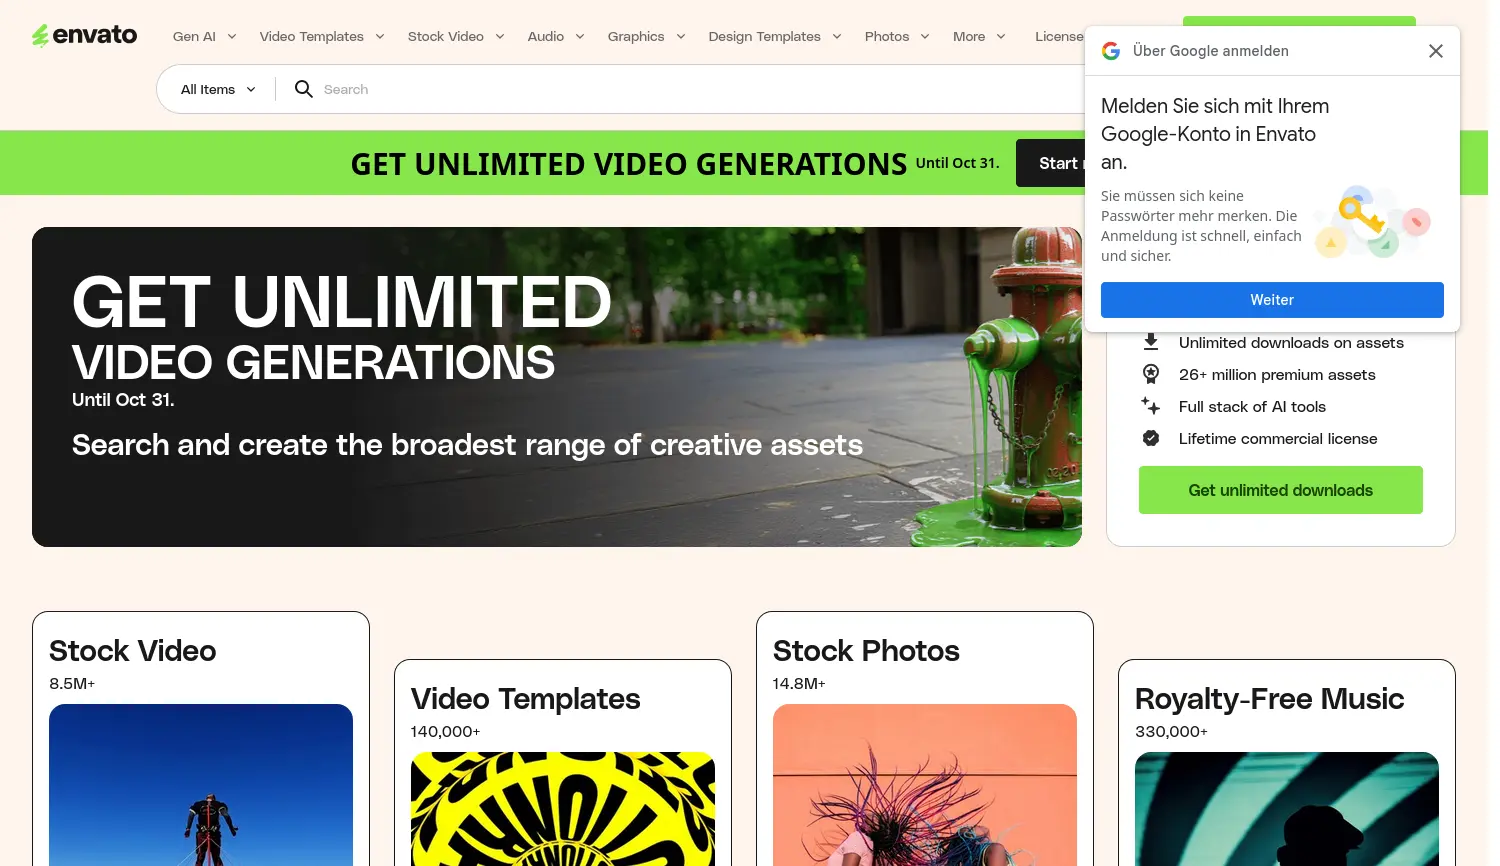Open the Graphics nav menu
1500x866 pixels.
(x=645, y=36)
